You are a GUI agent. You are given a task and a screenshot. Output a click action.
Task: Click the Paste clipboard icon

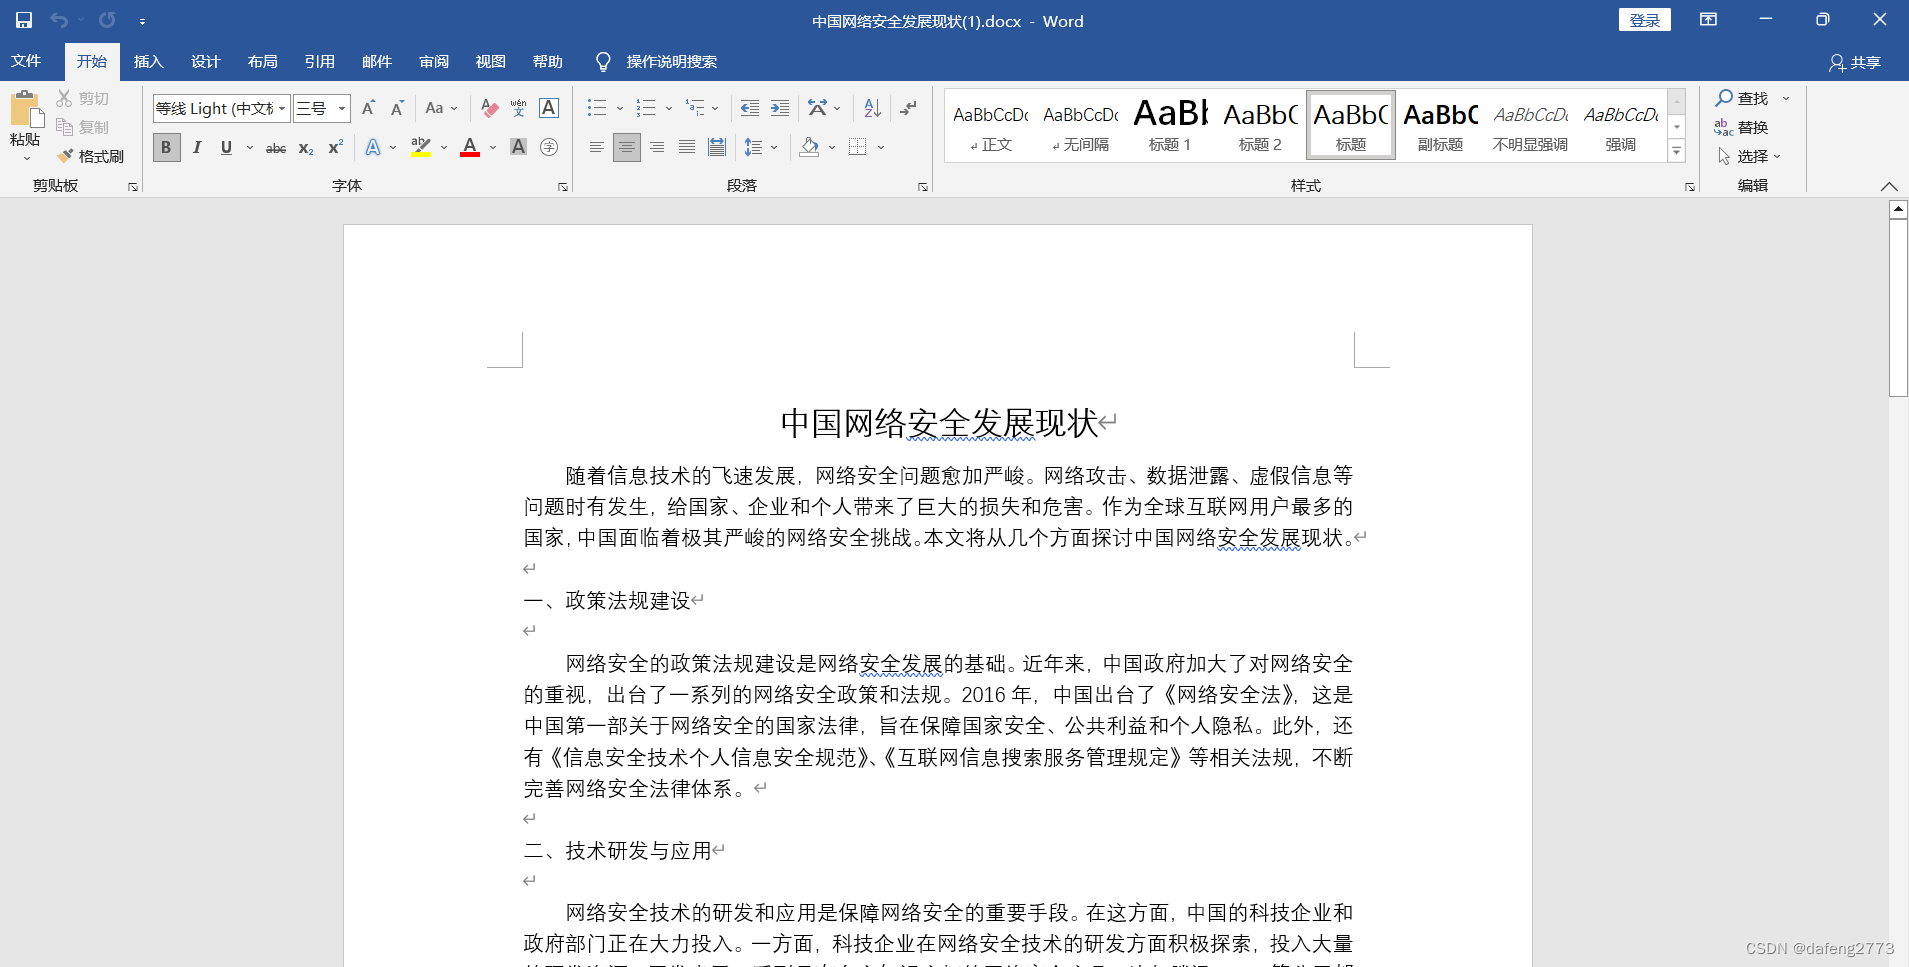point(25,110)
